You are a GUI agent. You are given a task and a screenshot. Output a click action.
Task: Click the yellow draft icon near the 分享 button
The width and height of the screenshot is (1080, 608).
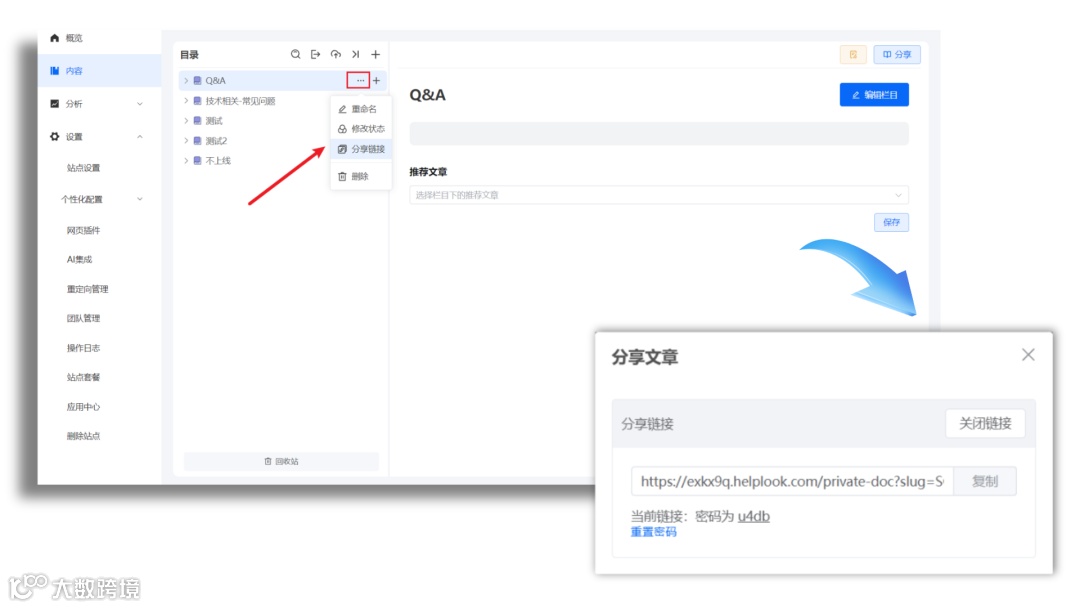tap(852, 55)
